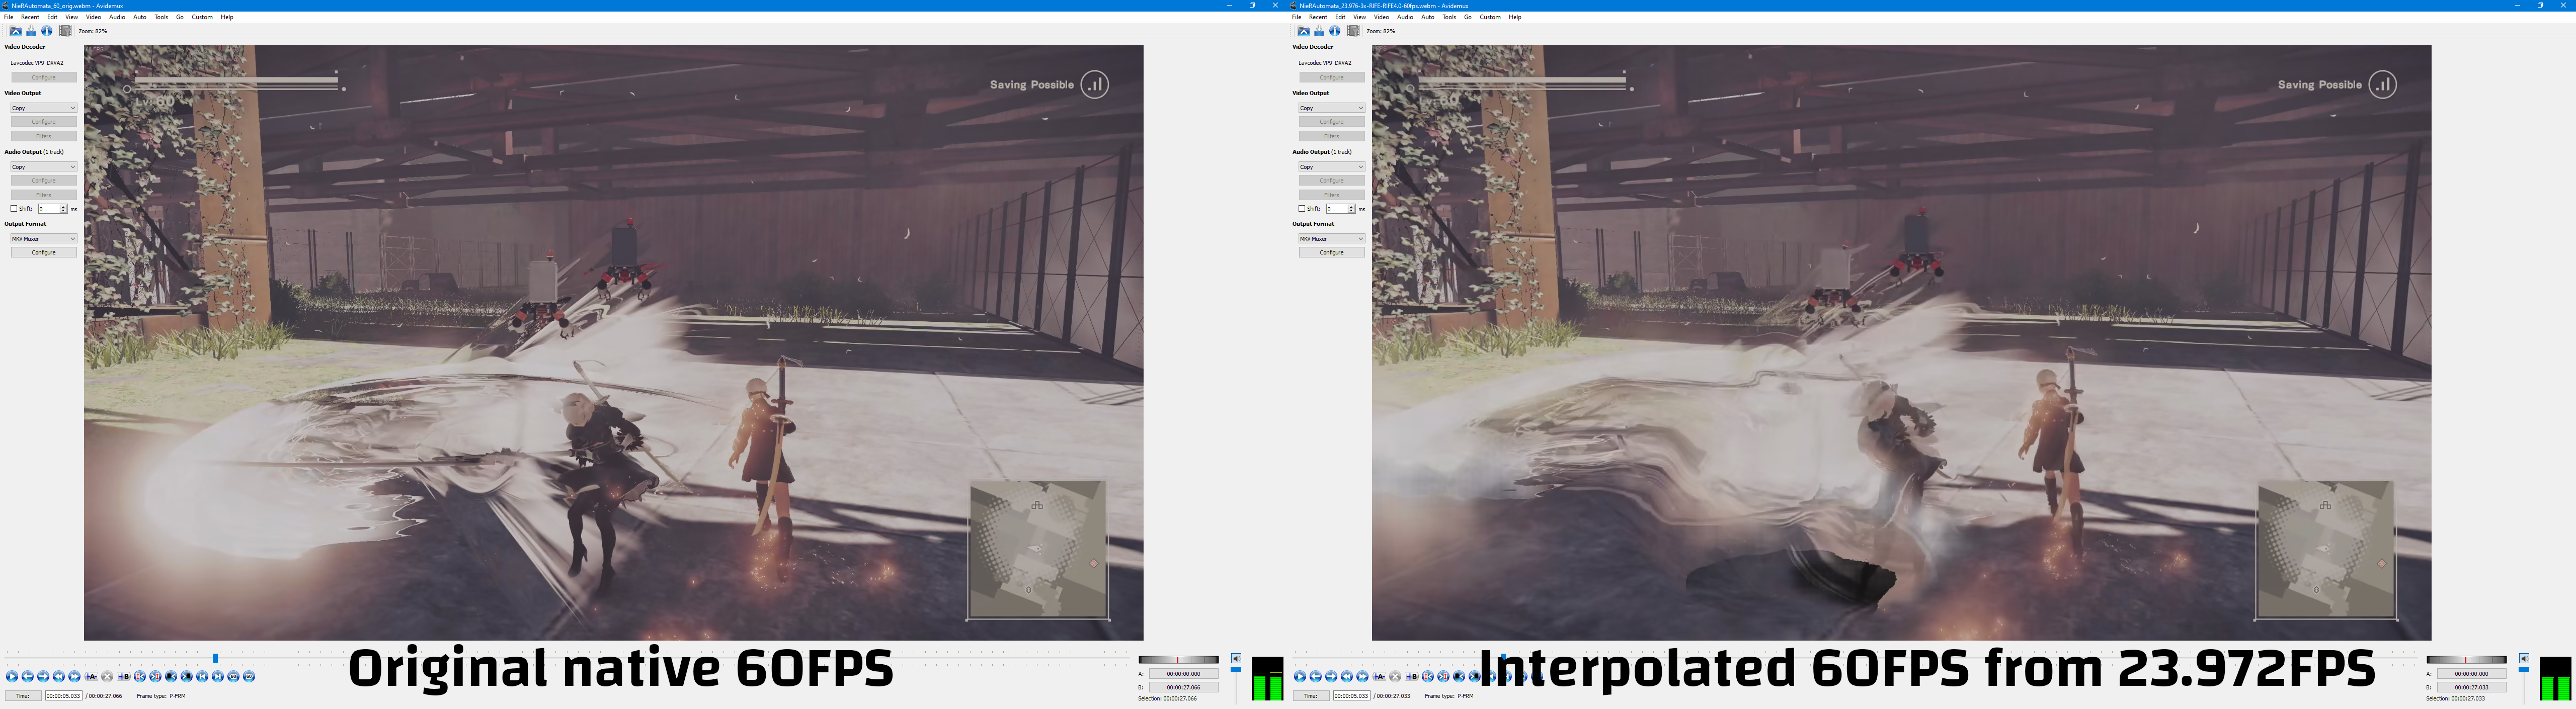Screen dimensions: 2576x709
Task: Open Video Output Copy dropdown, left window
Action: [x=44, y=108]
